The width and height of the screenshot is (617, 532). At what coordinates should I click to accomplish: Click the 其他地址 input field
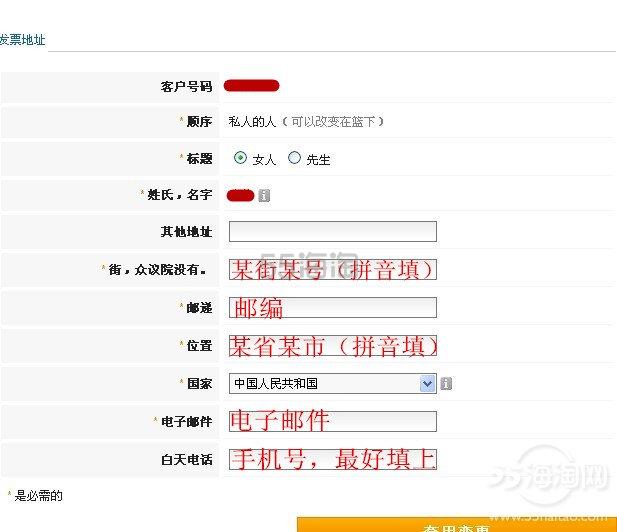333,231
